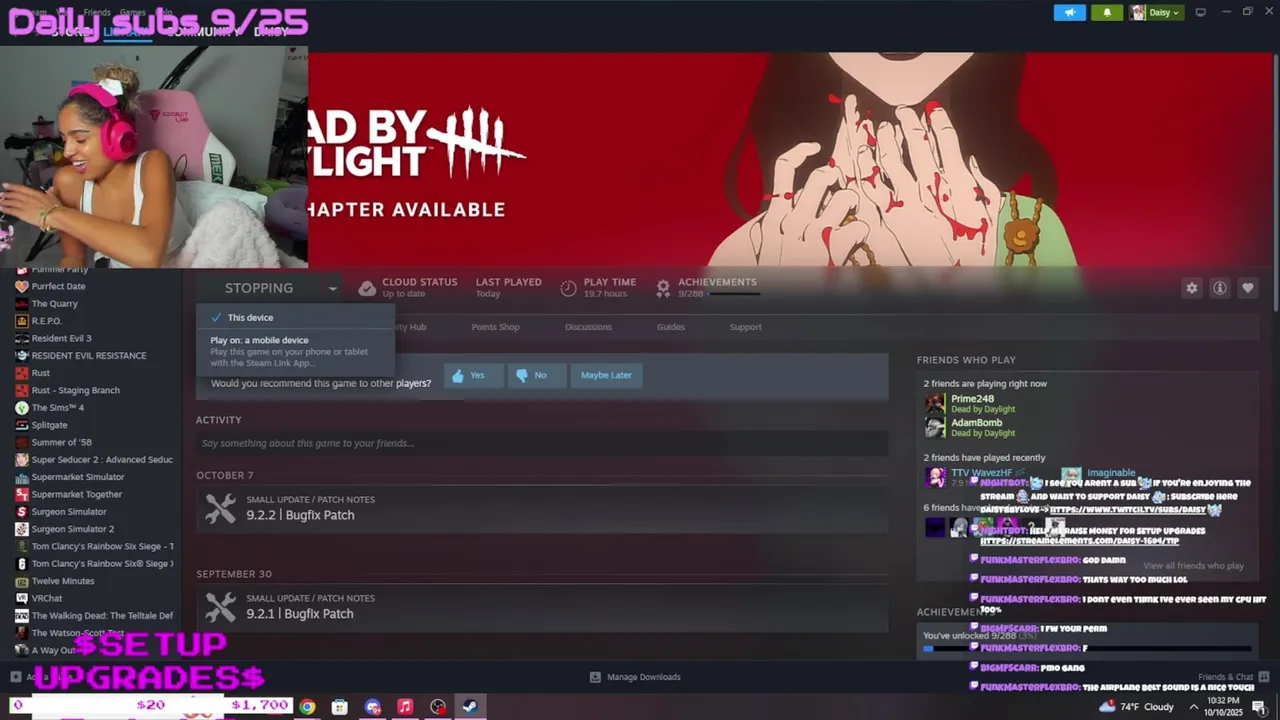
Task: Open View all friends who play
Action: (x=1193, y=566)
